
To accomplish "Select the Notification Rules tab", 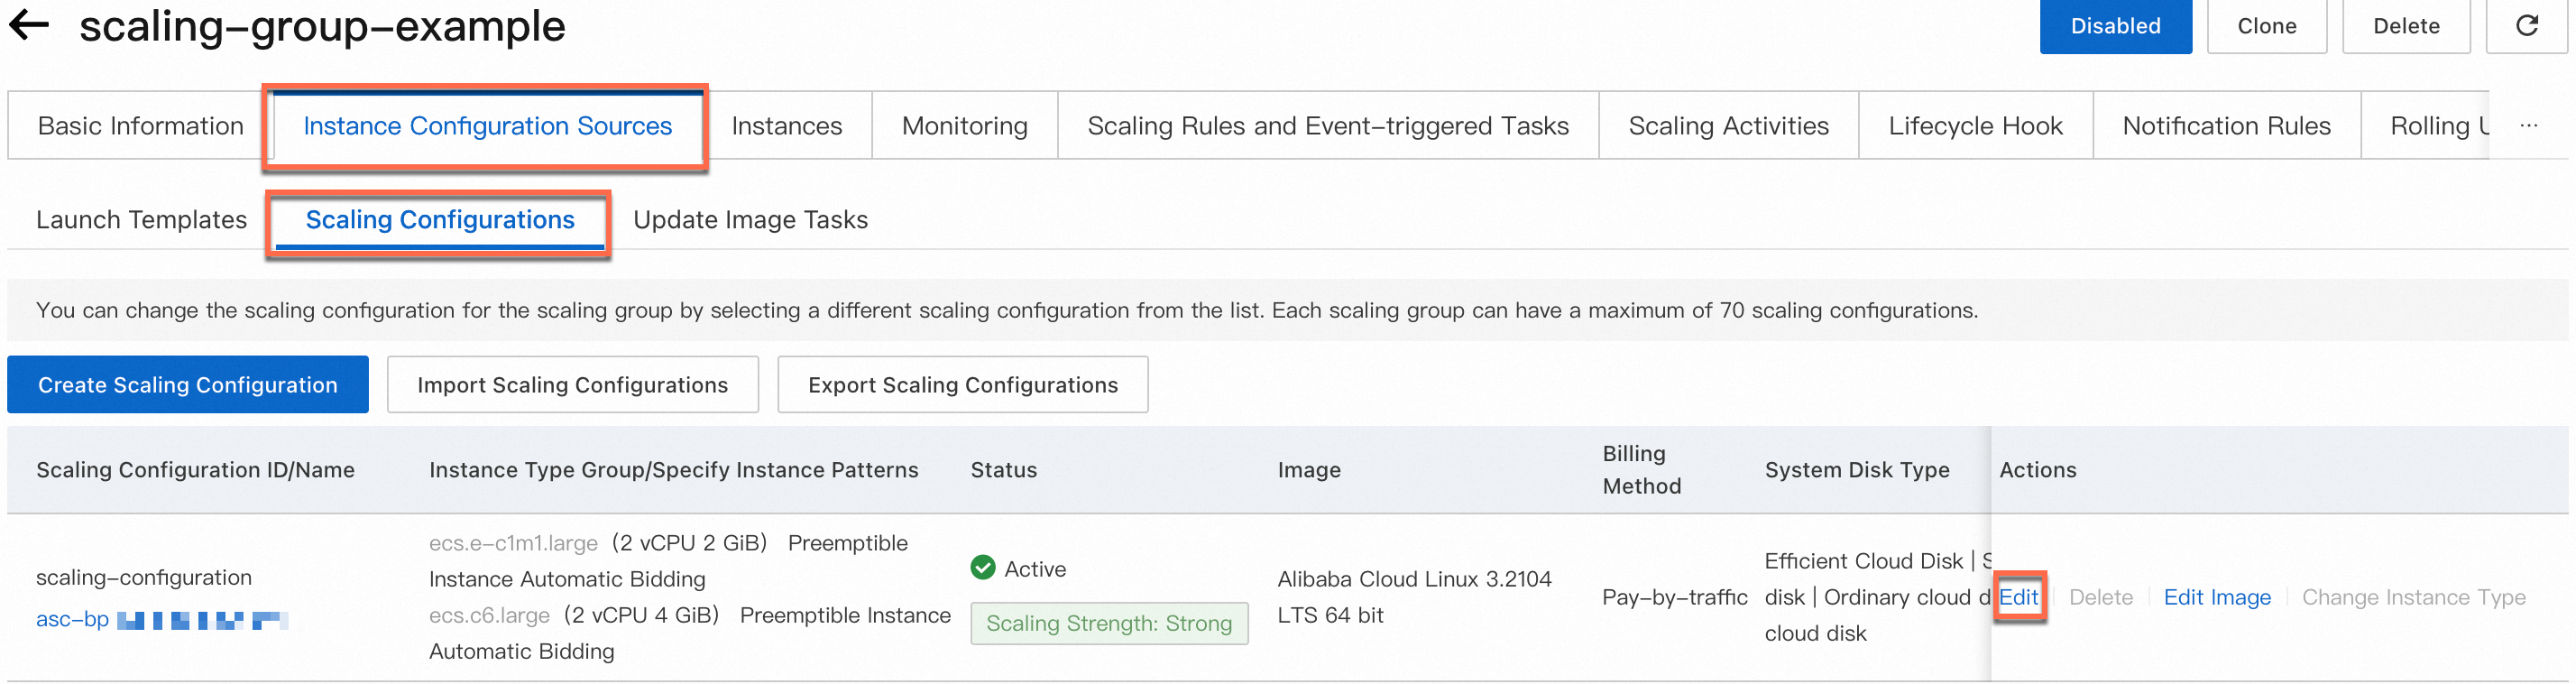I will coord(2226,126).
